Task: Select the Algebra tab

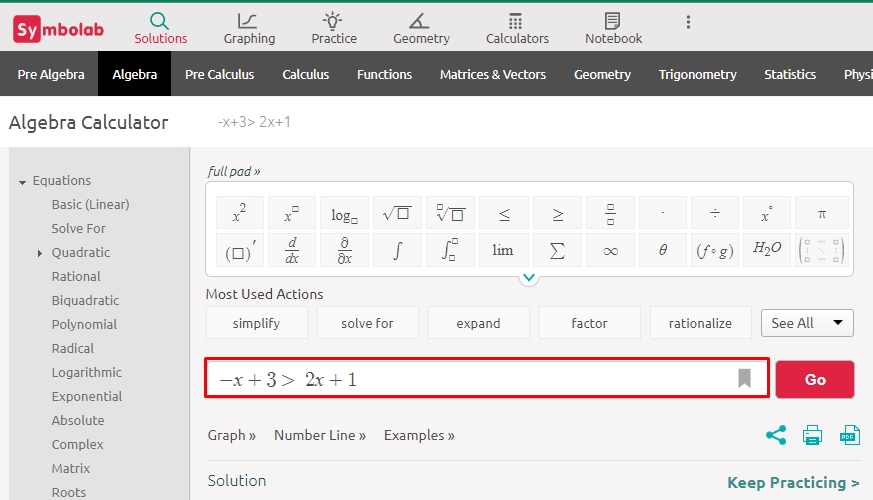Action: pyautogui.click(x=135, y=74)
